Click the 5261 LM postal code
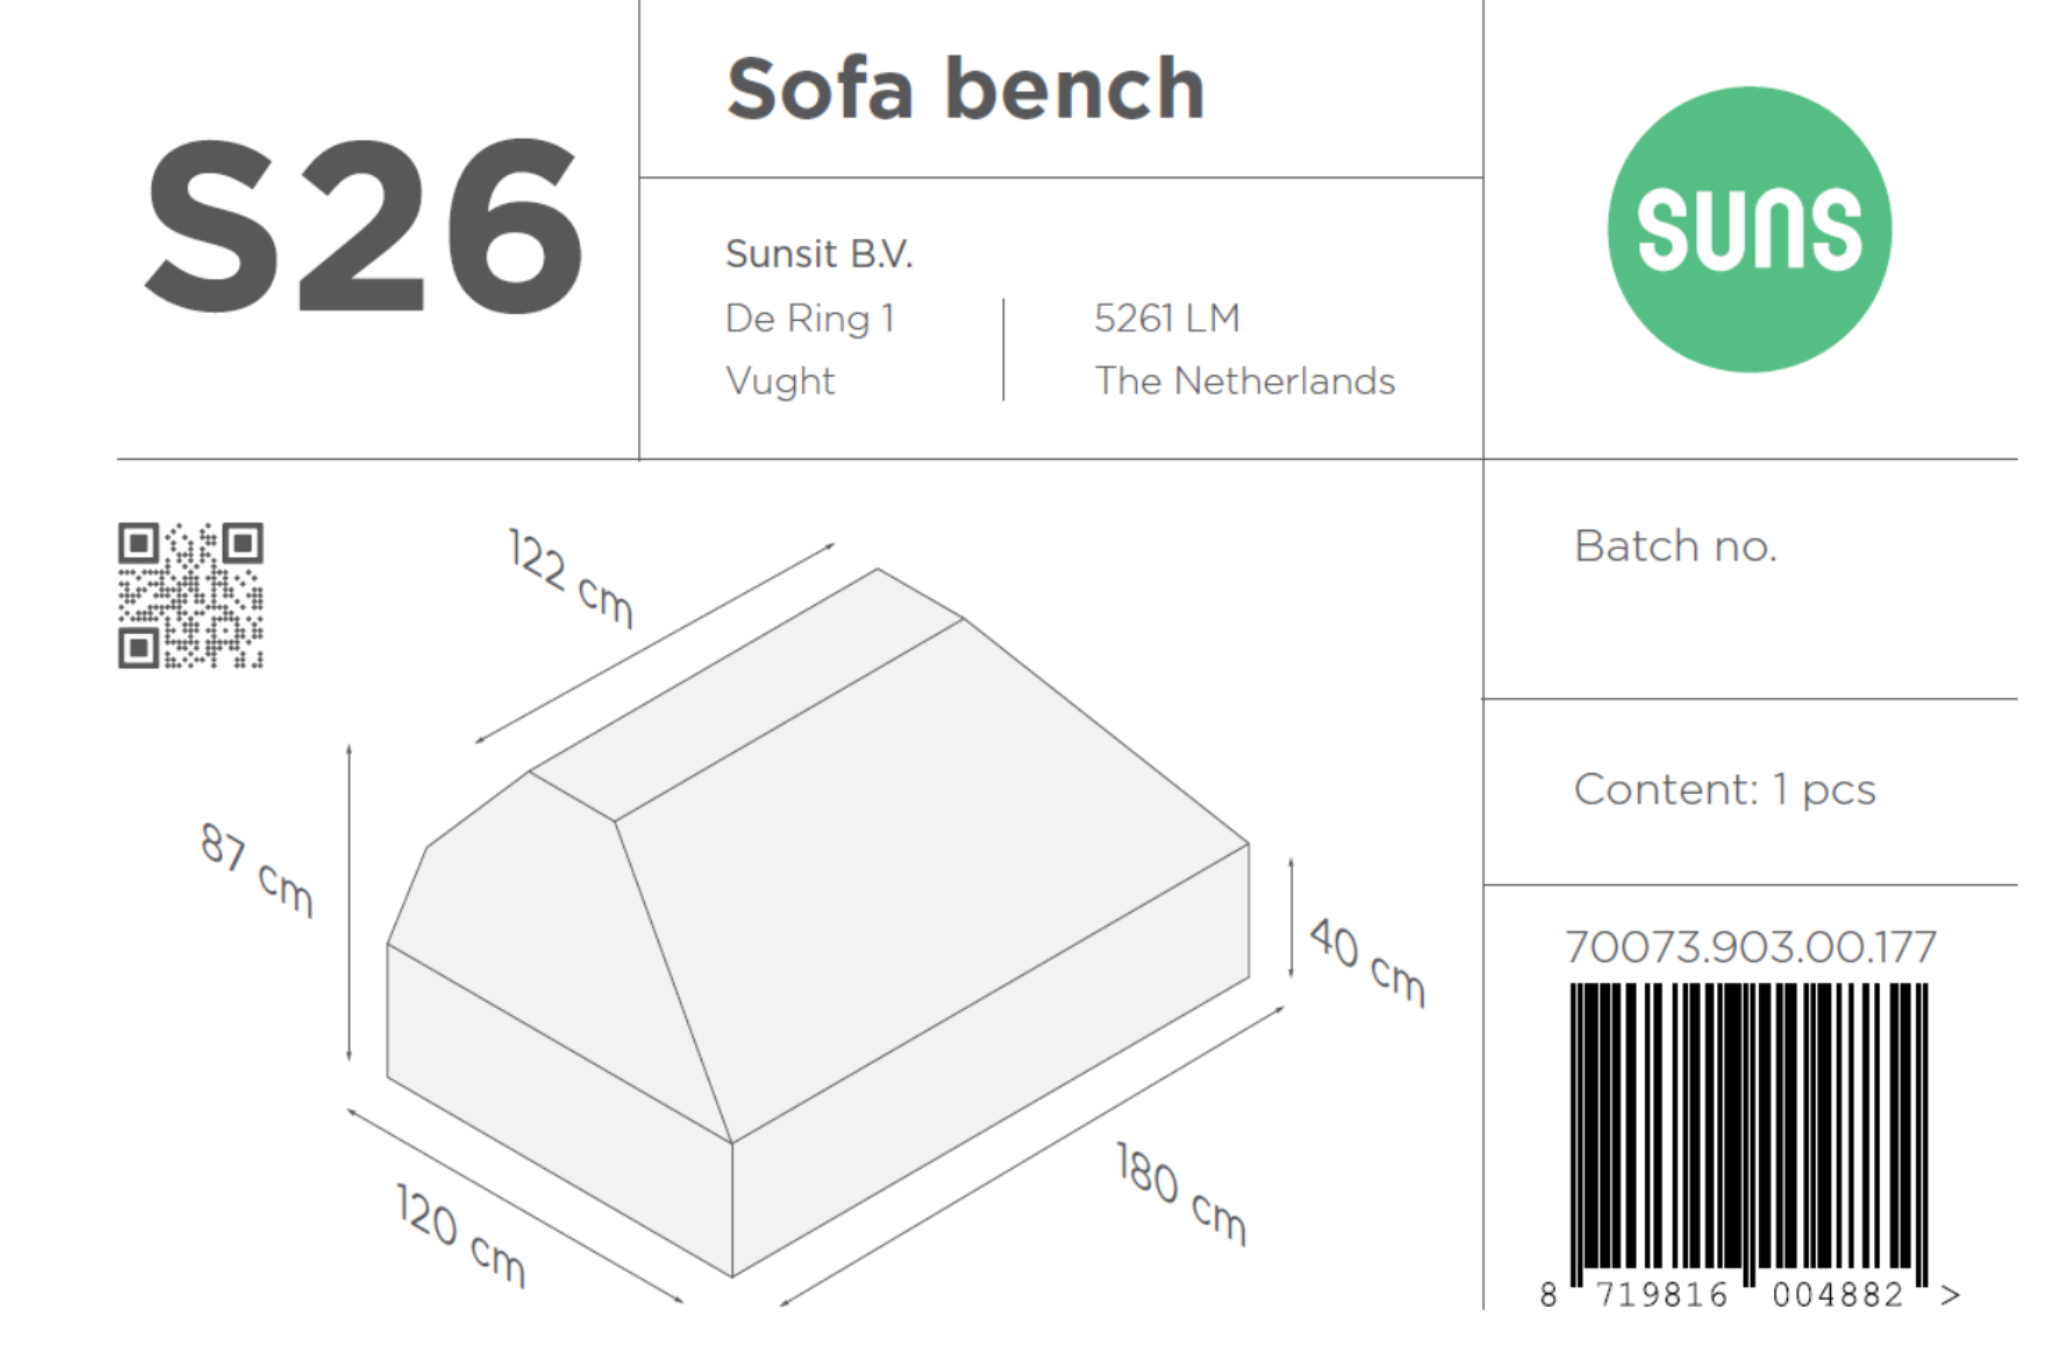 1166,319
